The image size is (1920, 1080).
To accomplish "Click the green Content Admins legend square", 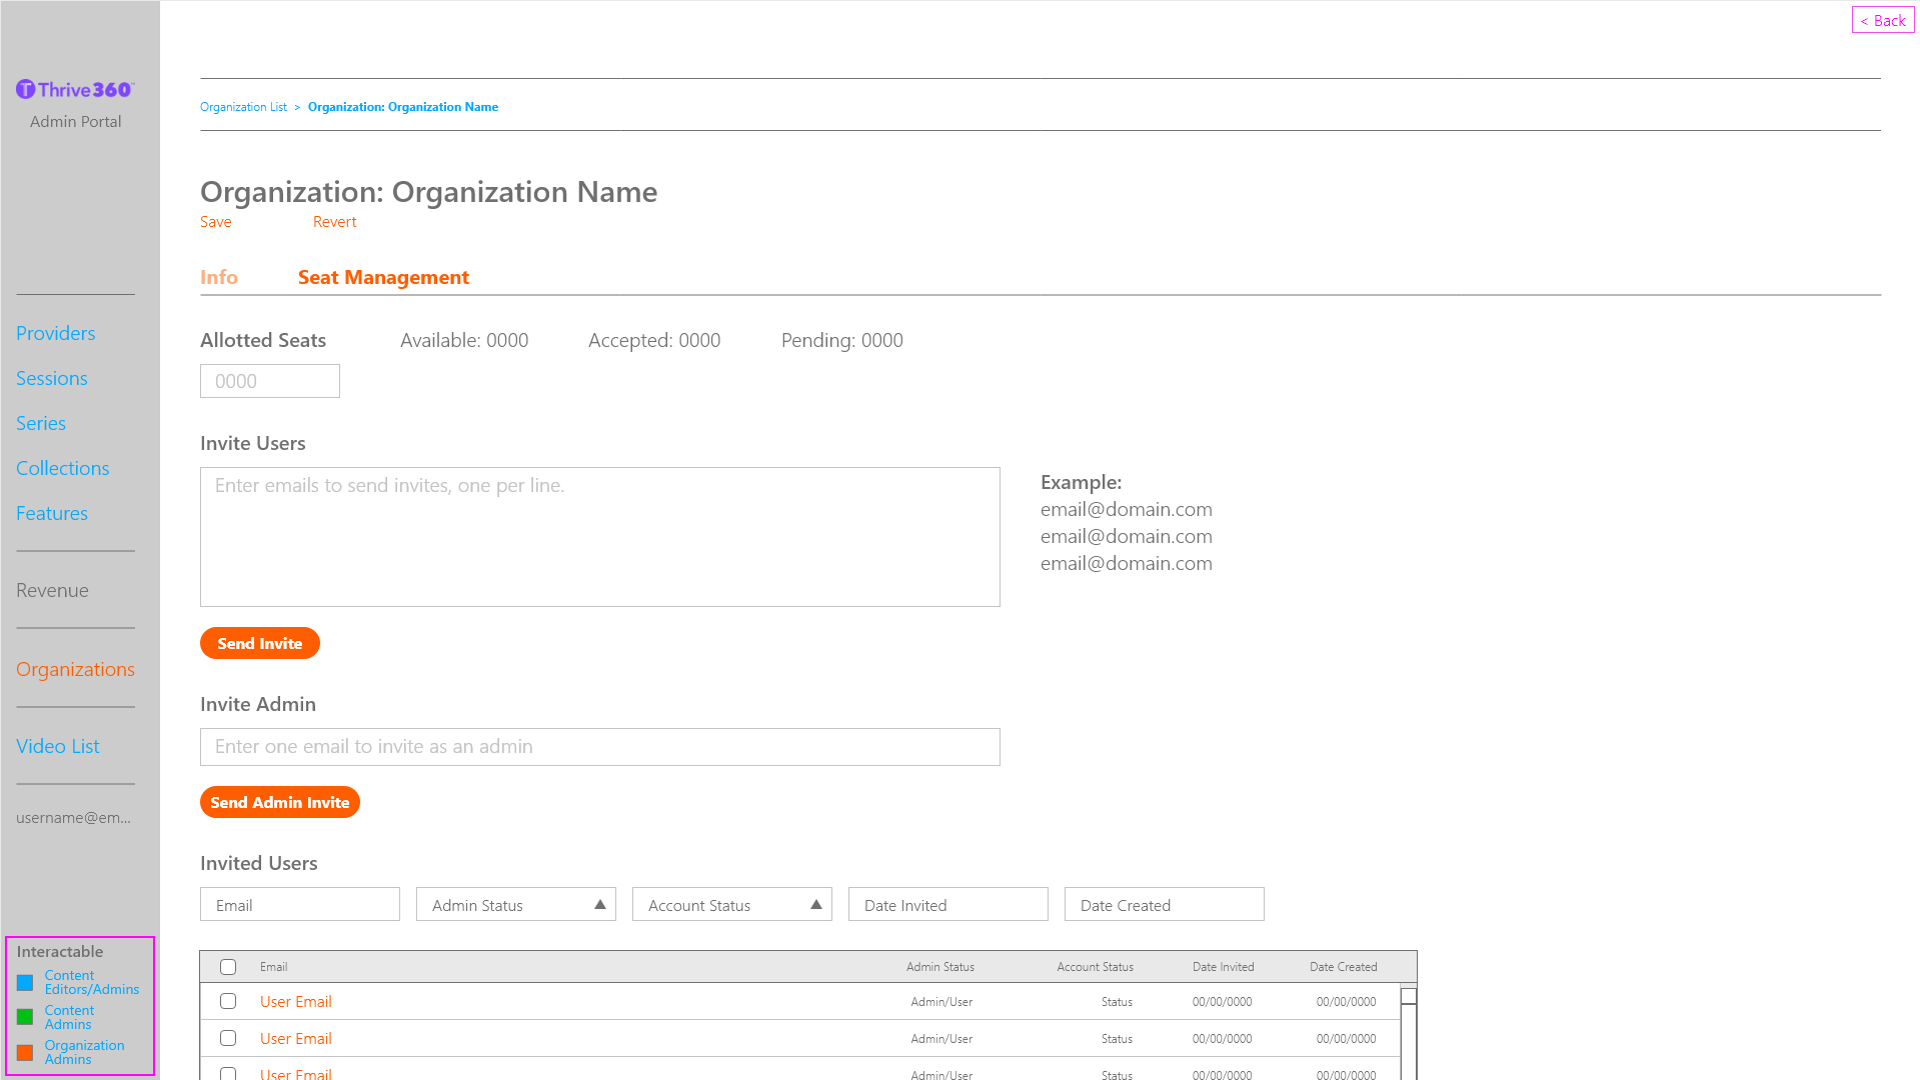I will 25,1017.
